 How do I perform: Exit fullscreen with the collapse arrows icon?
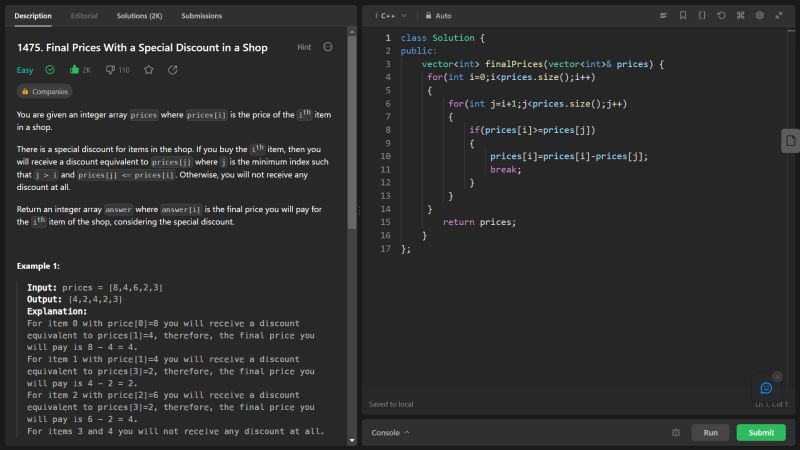coord(779,15)
